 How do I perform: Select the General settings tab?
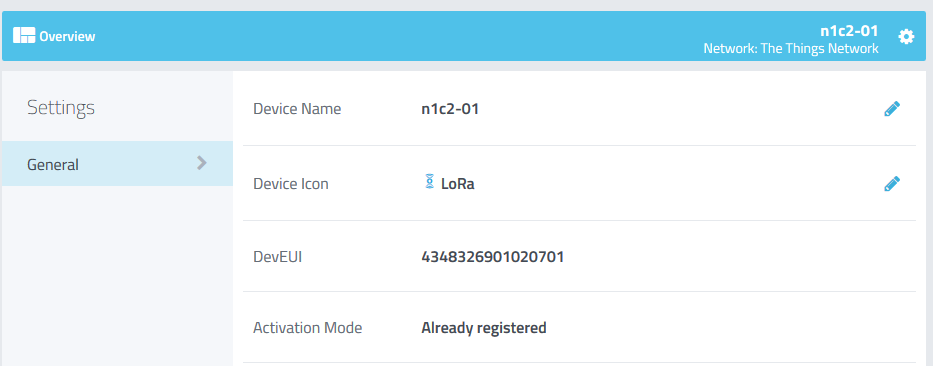click(117, 164)
